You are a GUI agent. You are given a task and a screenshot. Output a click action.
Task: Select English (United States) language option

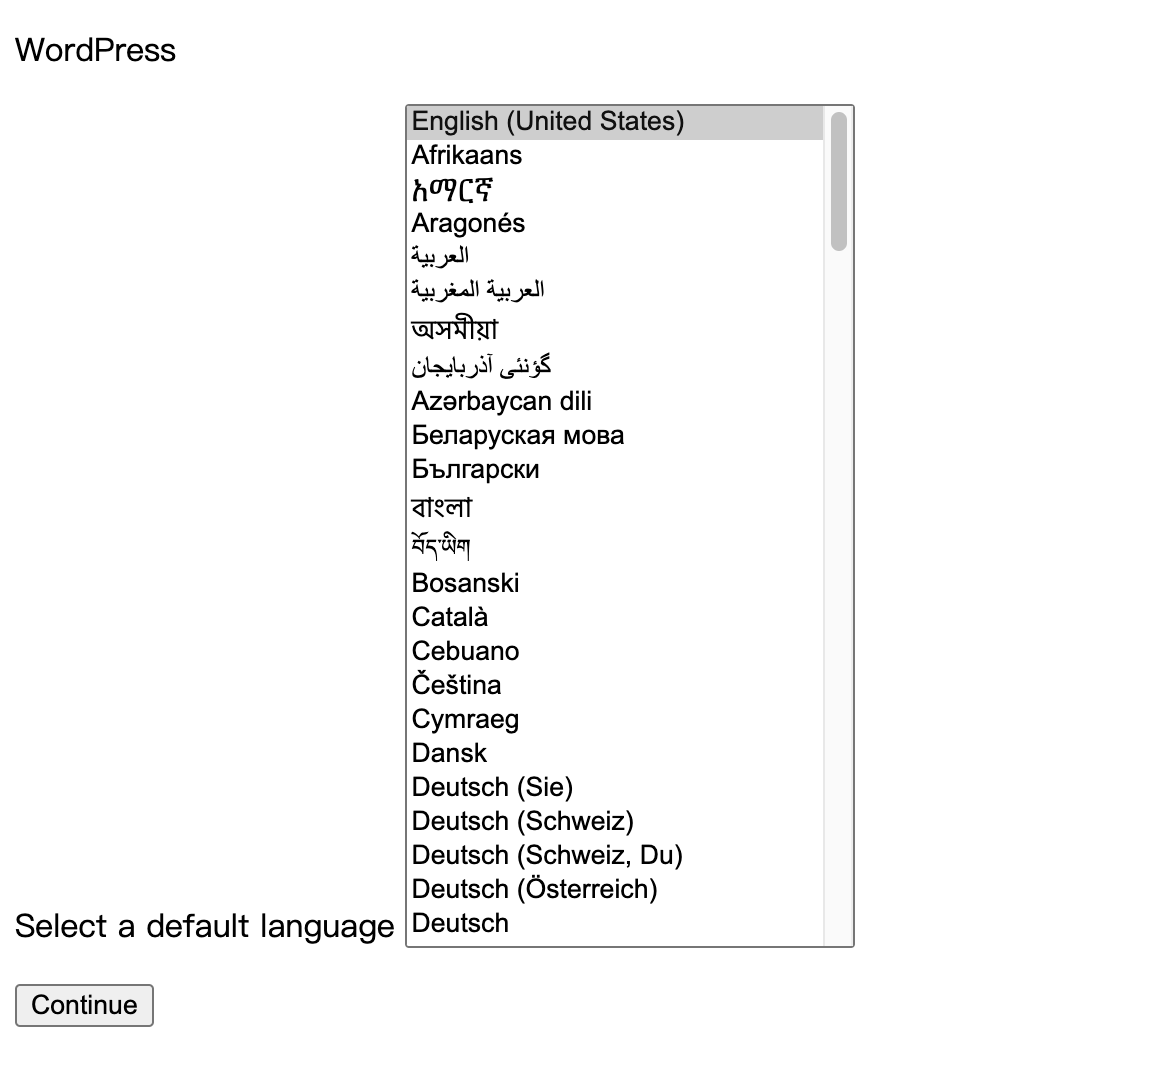(x=548, y=121)
